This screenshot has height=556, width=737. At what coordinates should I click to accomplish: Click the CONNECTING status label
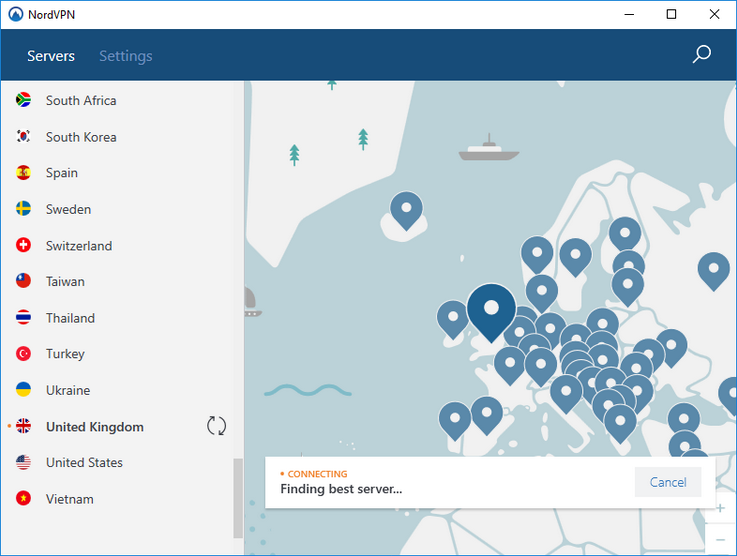coord(317,474)
